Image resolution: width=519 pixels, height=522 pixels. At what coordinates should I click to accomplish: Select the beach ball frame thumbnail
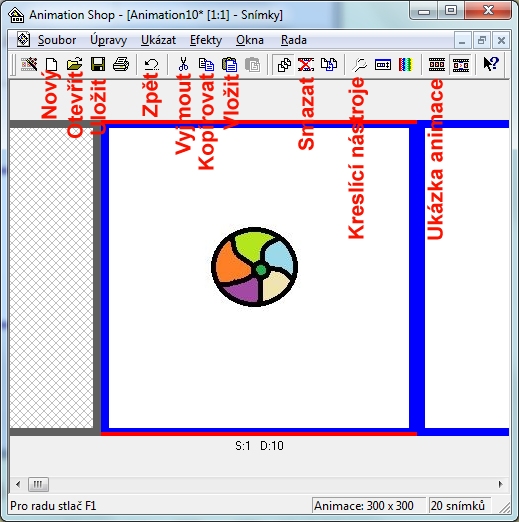point(259,278)
